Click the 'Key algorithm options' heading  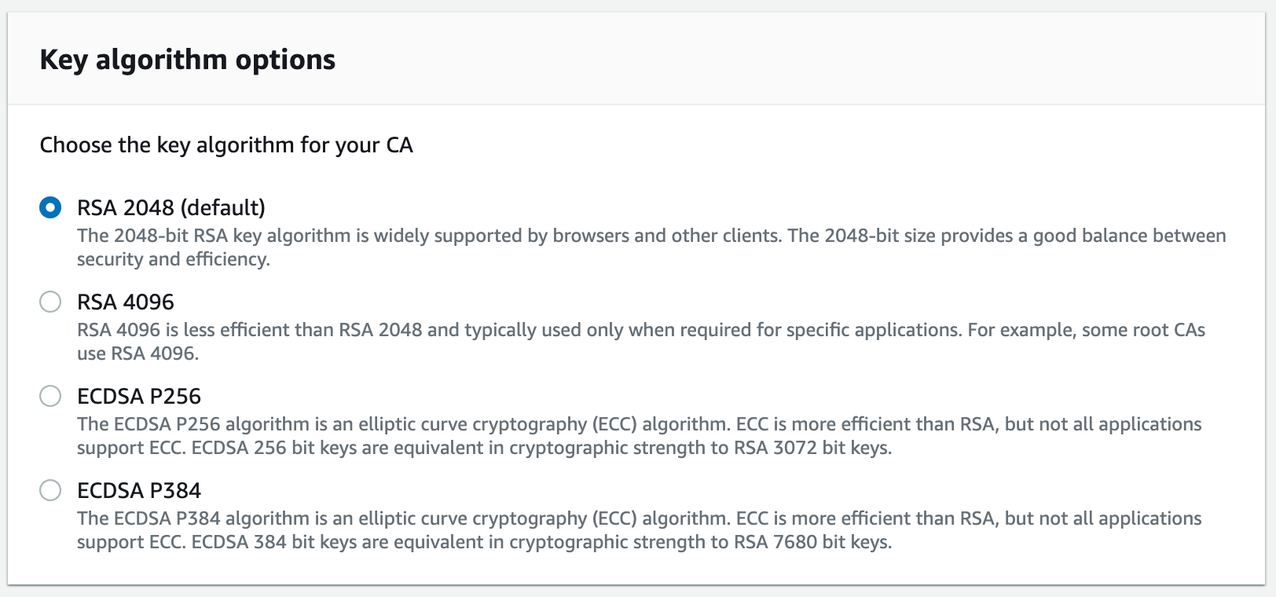188,60
